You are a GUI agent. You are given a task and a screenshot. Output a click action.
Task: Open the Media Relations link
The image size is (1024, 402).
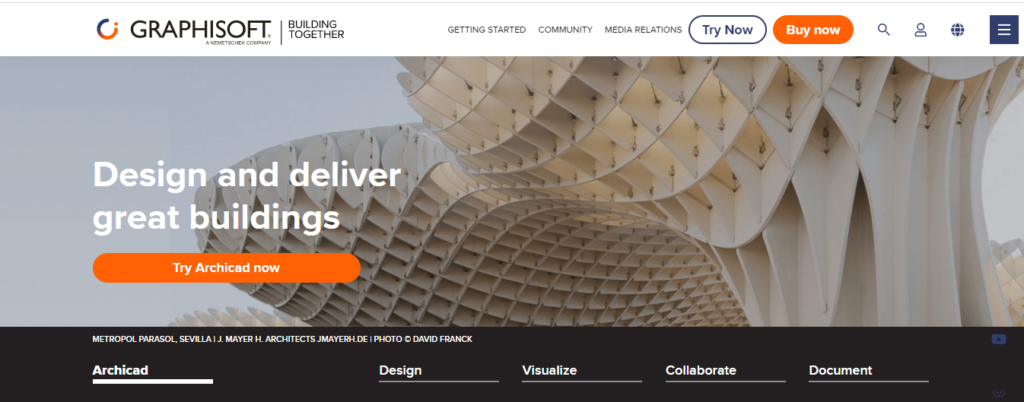[643, 30]
